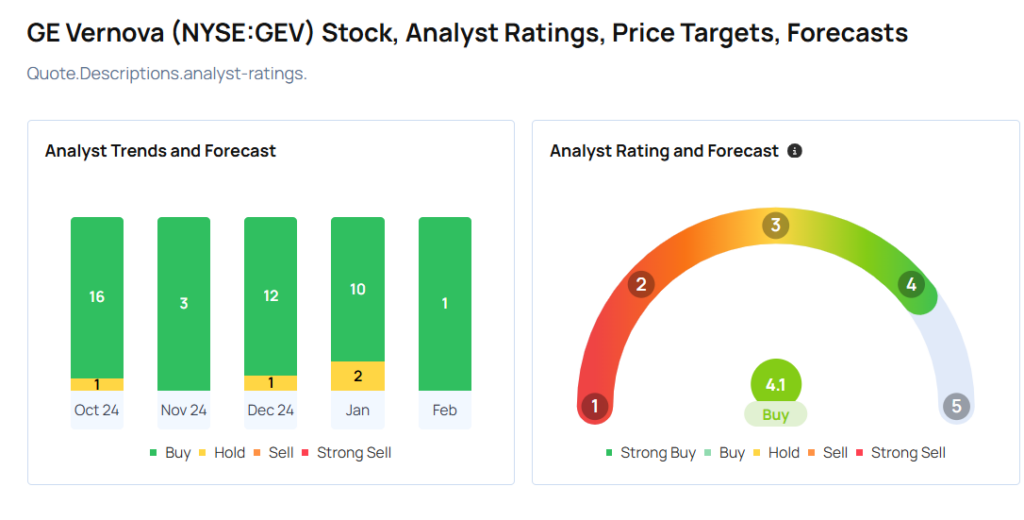This screenshot has width=1024, height=520.
Task: Click gauge marker number 4
Action: pos(910,284)
